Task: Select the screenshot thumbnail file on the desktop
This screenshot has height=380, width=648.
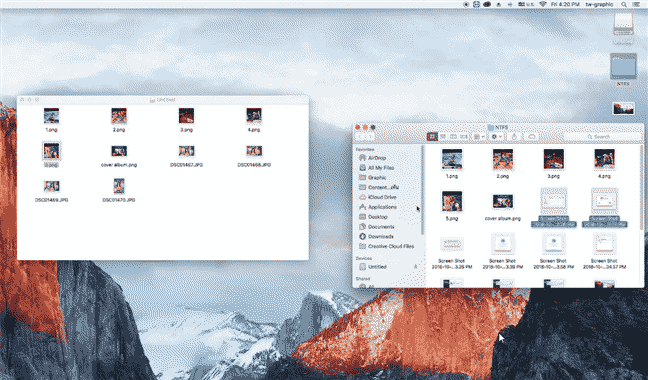Action: click(623, 109)
